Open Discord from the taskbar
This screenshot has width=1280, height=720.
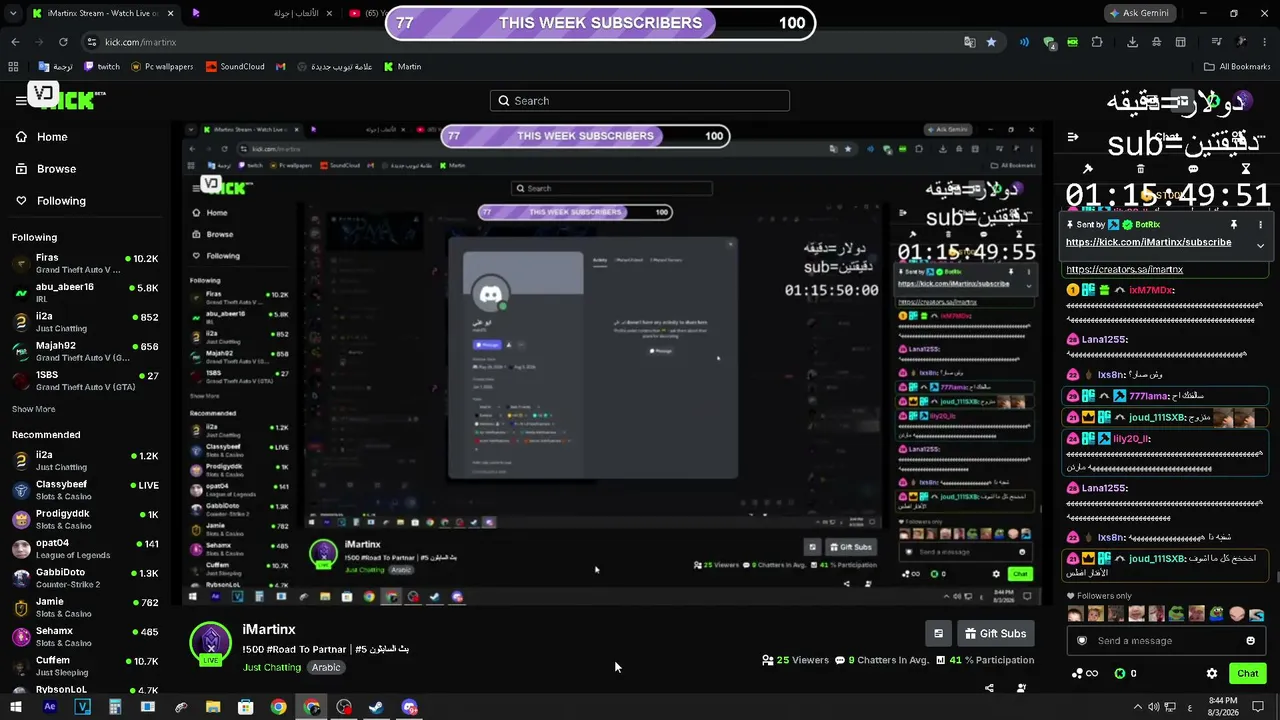pos(409,707)
